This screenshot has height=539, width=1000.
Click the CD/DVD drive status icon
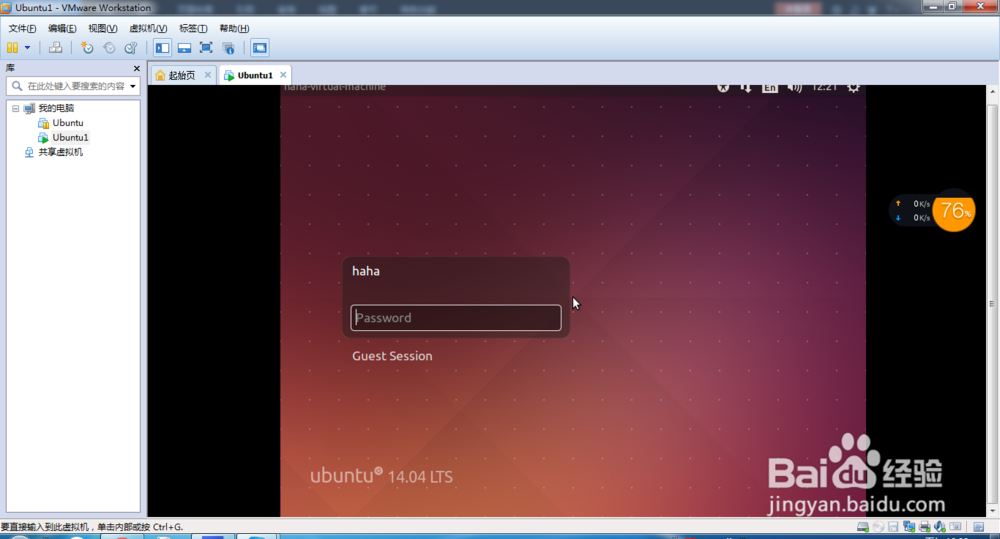point(878,527)
